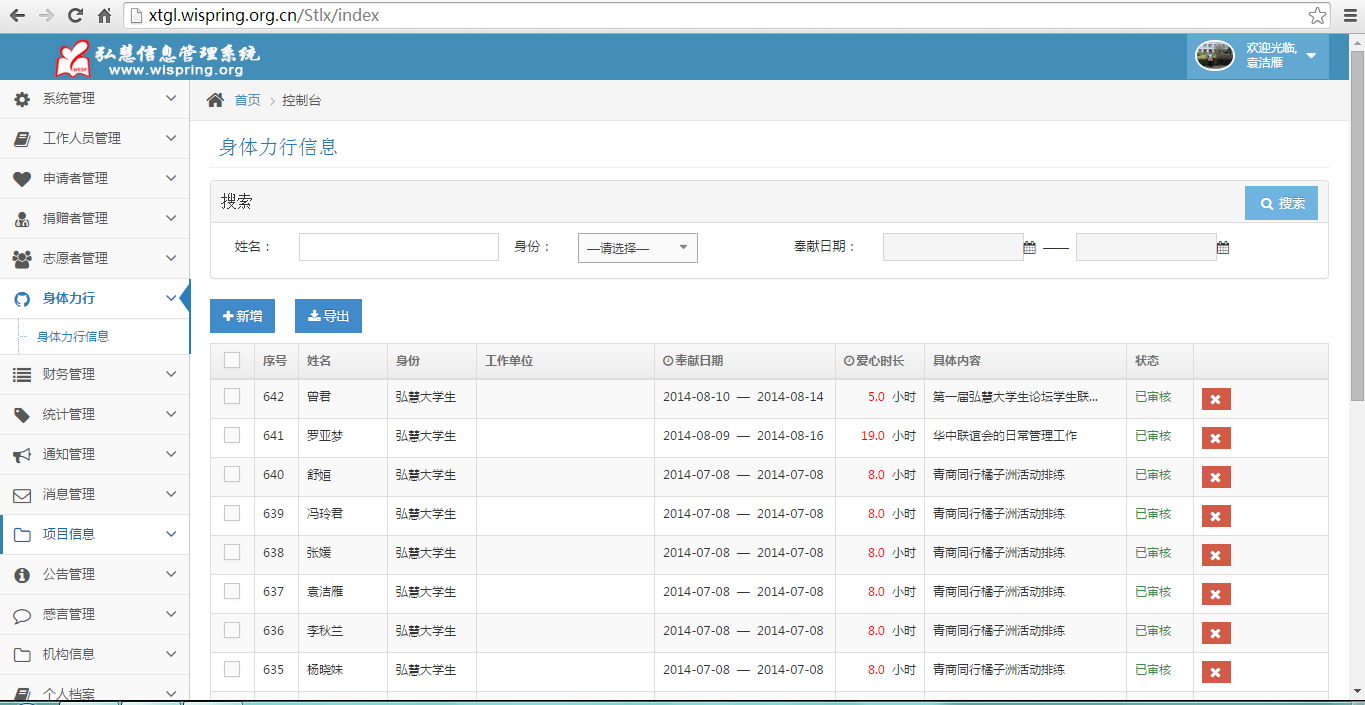Check the select-all checkbox in table header
The image size is (1365, 705).
click(231, 360)
